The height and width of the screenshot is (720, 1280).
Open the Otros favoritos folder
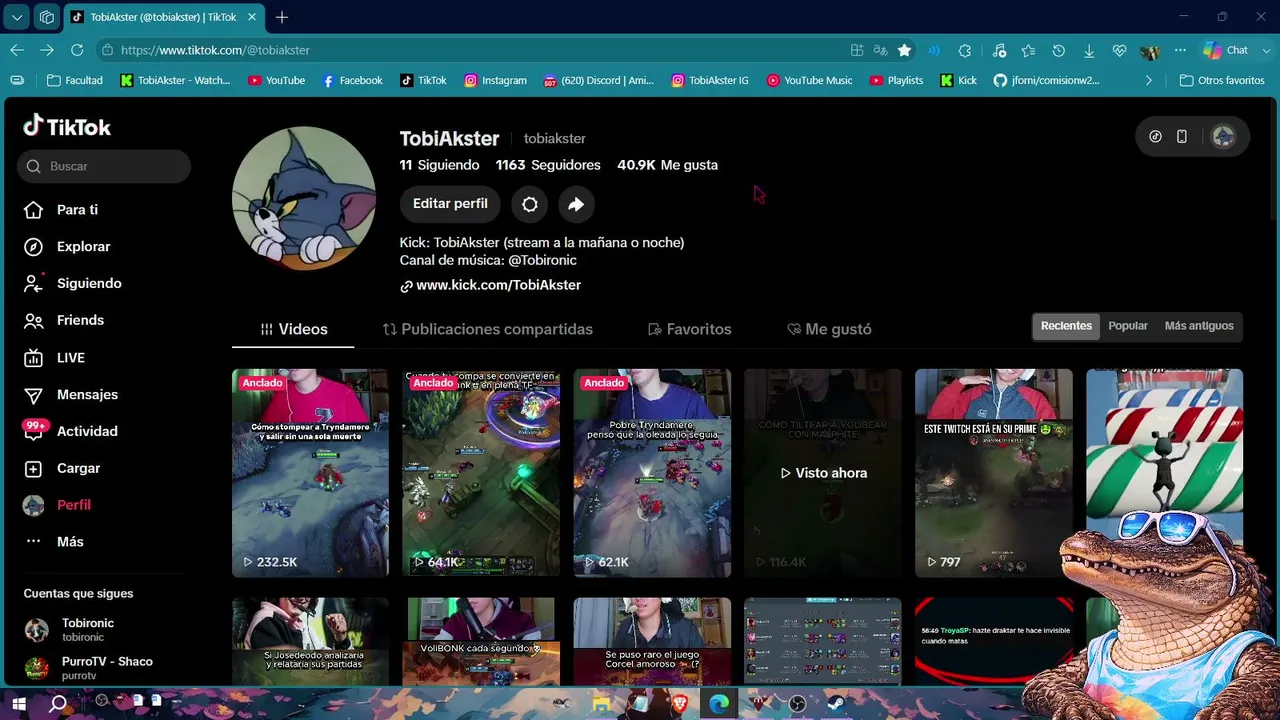1222,80
